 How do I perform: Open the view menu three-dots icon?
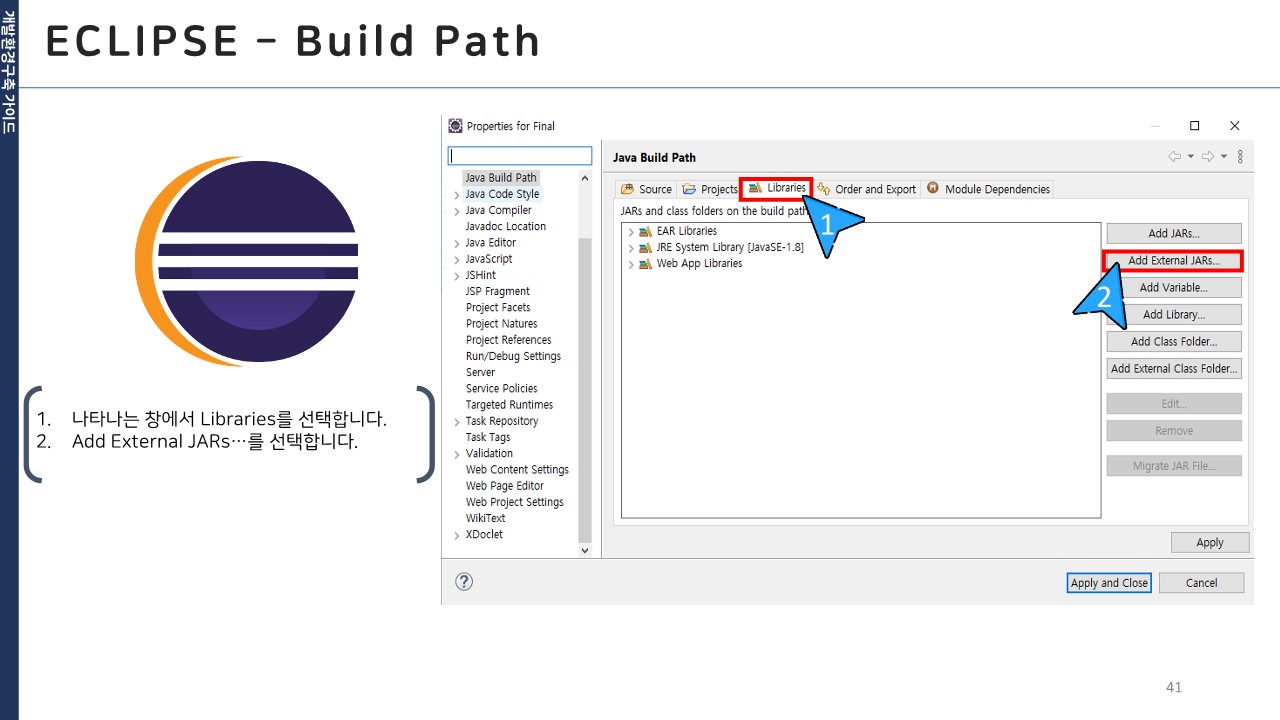(x=1240, y=157)
